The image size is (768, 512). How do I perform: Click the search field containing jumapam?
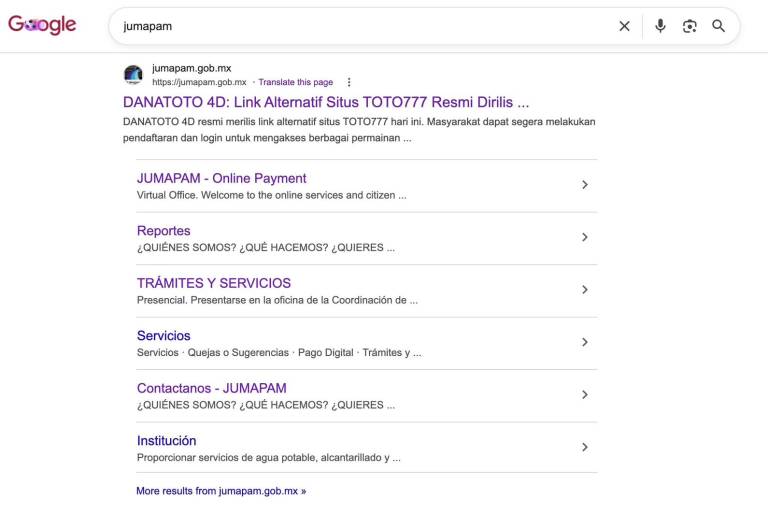(x=367, y=26)
